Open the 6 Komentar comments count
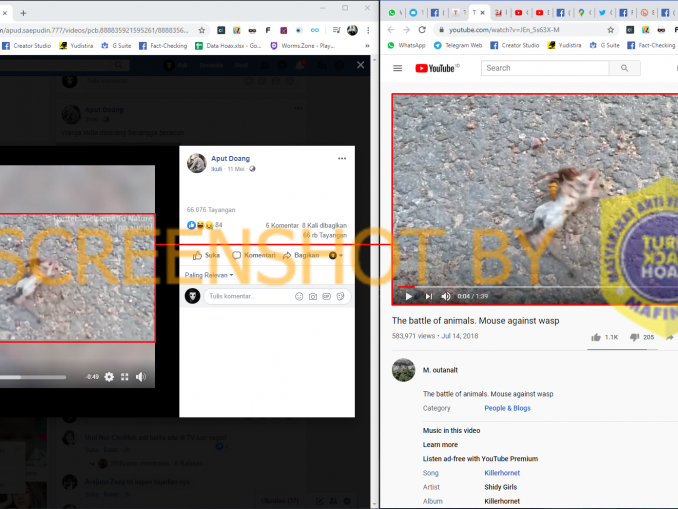This screenshot has height=509, width=678. [282, 225]
